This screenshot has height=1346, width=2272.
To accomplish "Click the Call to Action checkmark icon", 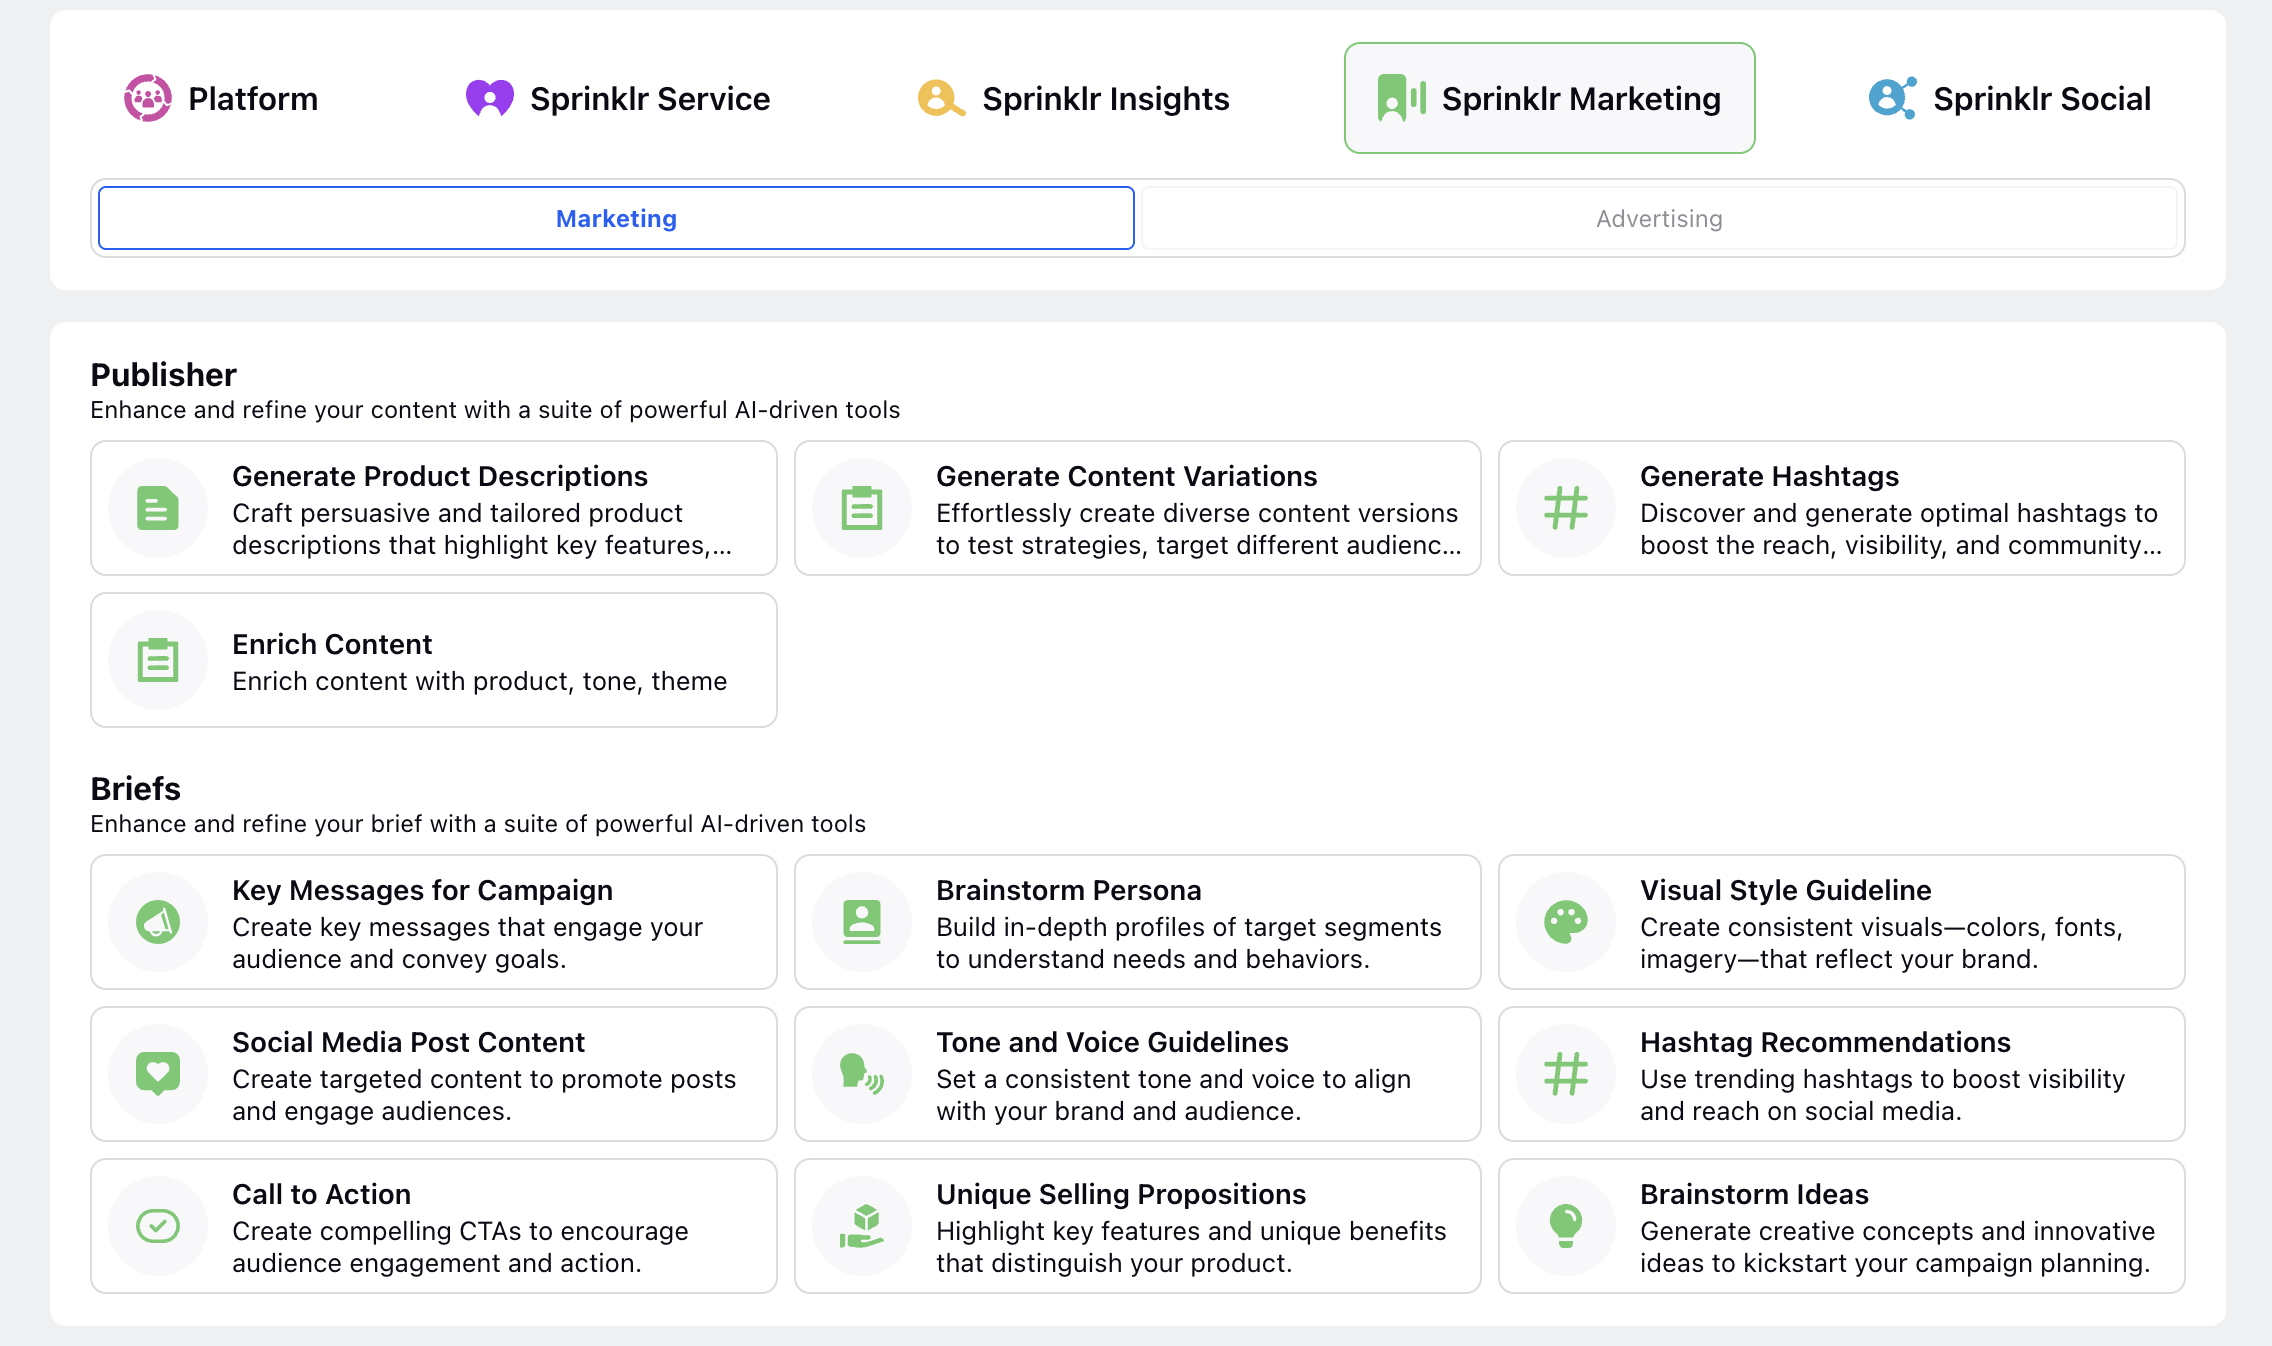I will click(x=158, y=1226).
